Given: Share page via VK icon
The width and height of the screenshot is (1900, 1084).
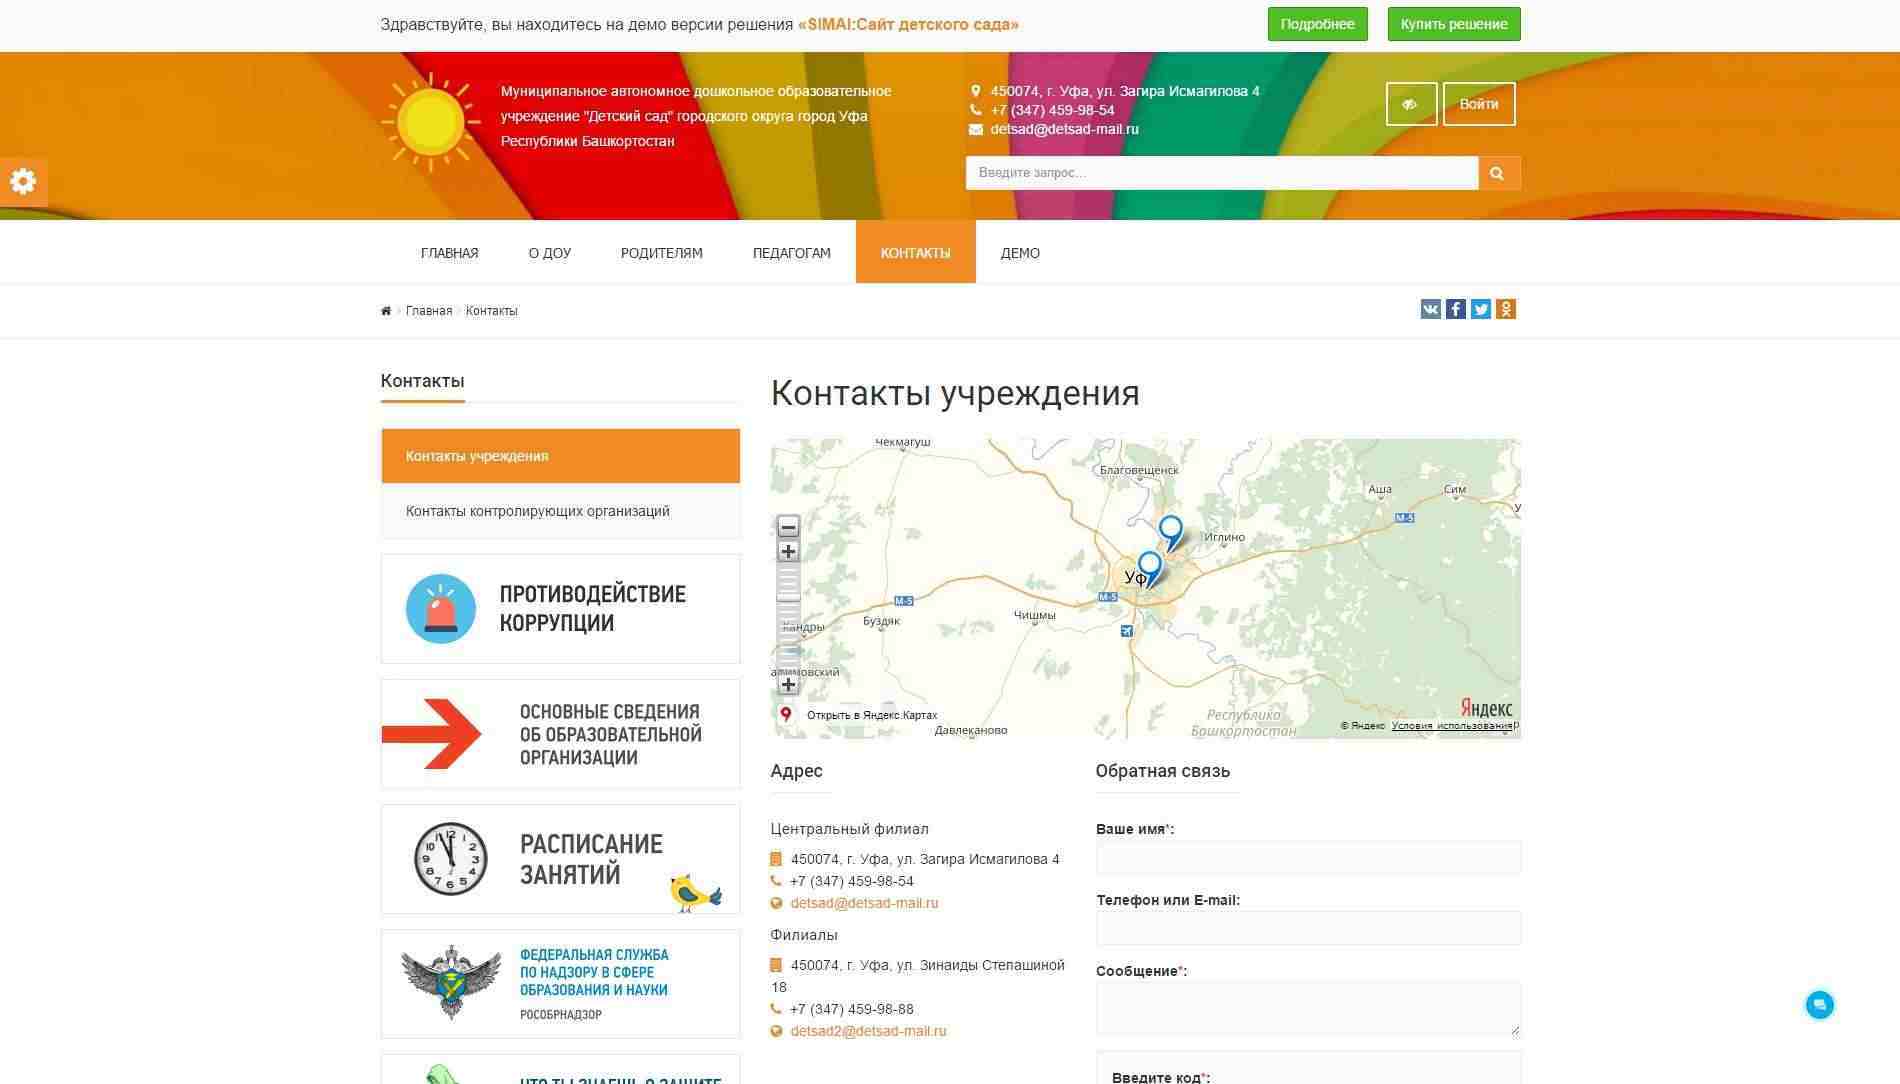Looking at the screenshot, I should pos(1430,309).
